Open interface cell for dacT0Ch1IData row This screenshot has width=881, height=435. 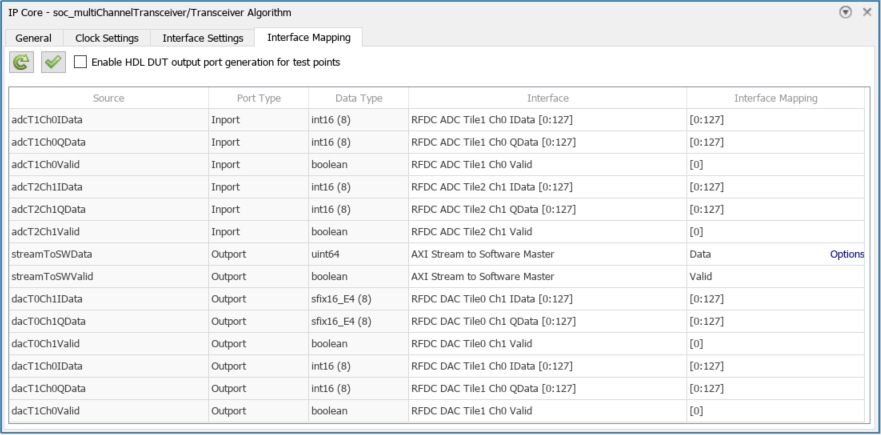546,299
